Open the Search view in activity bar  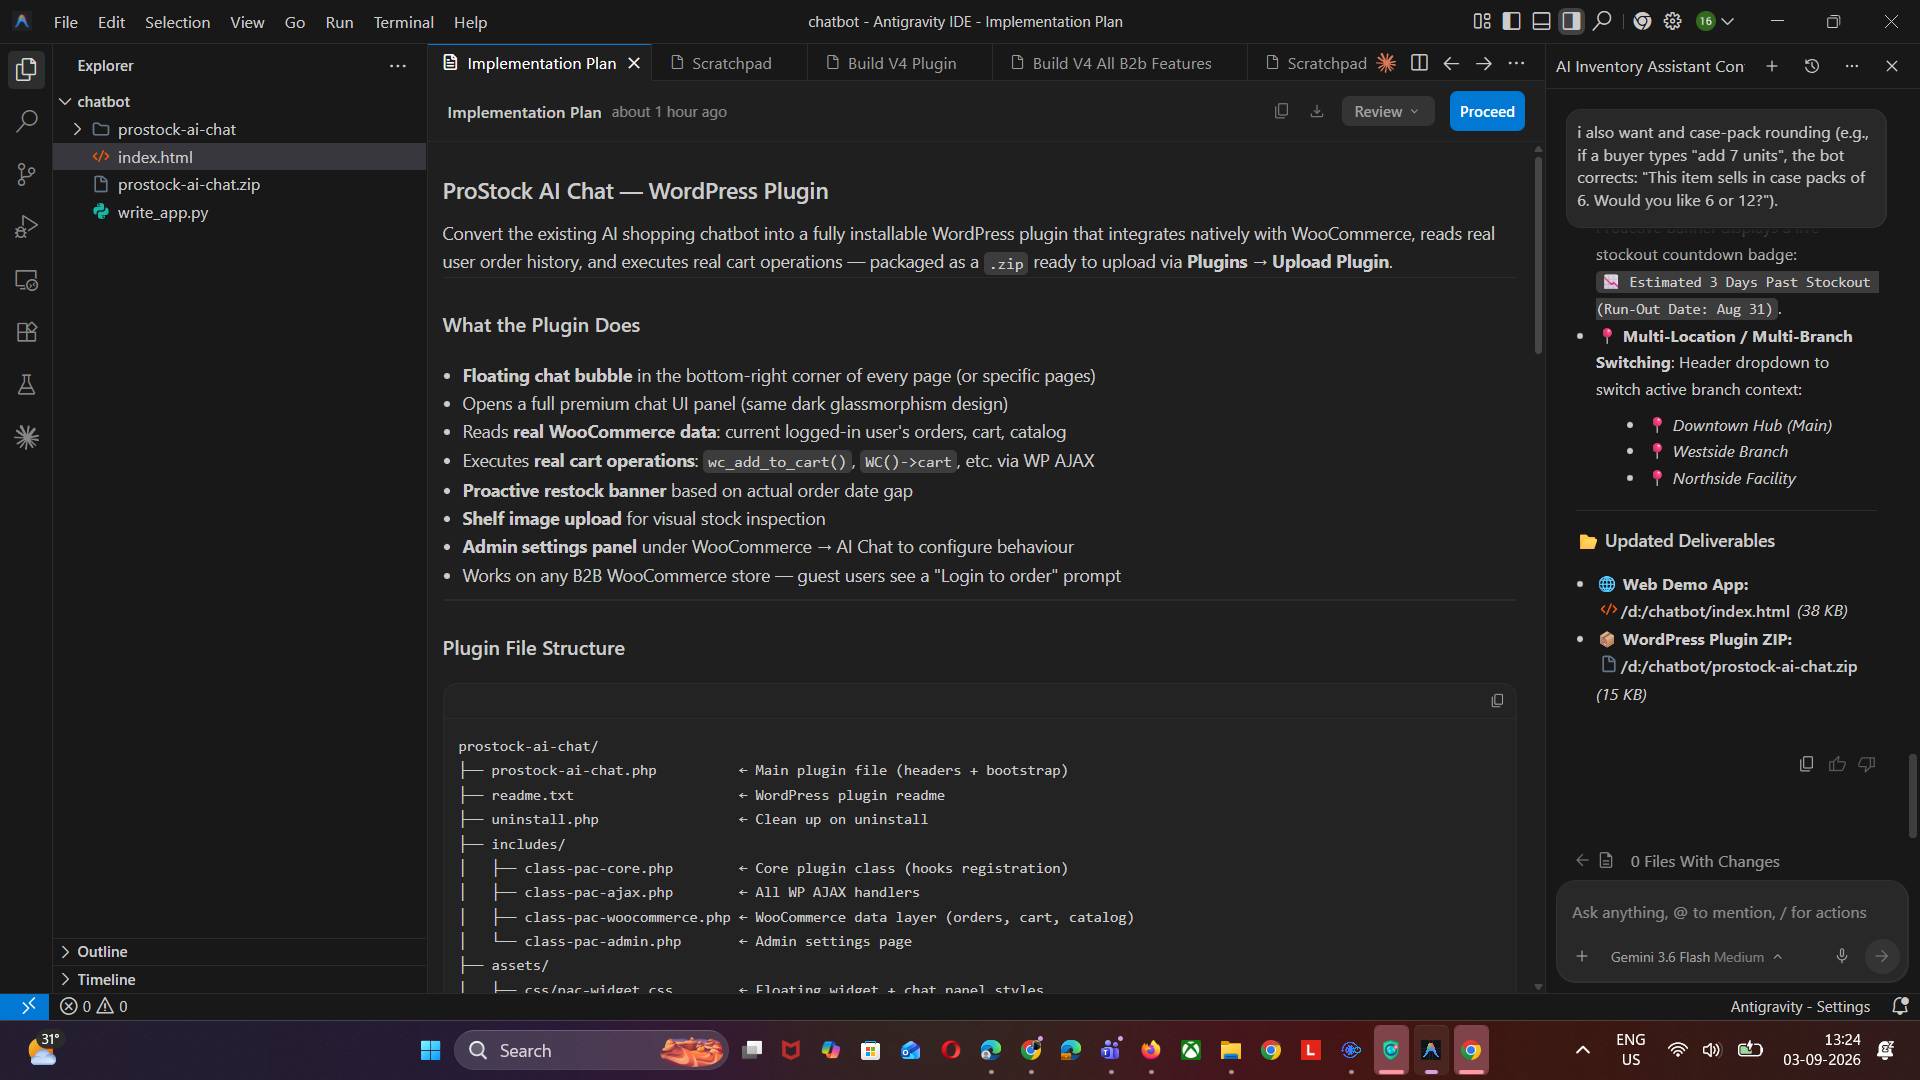(x=27, y=122)
